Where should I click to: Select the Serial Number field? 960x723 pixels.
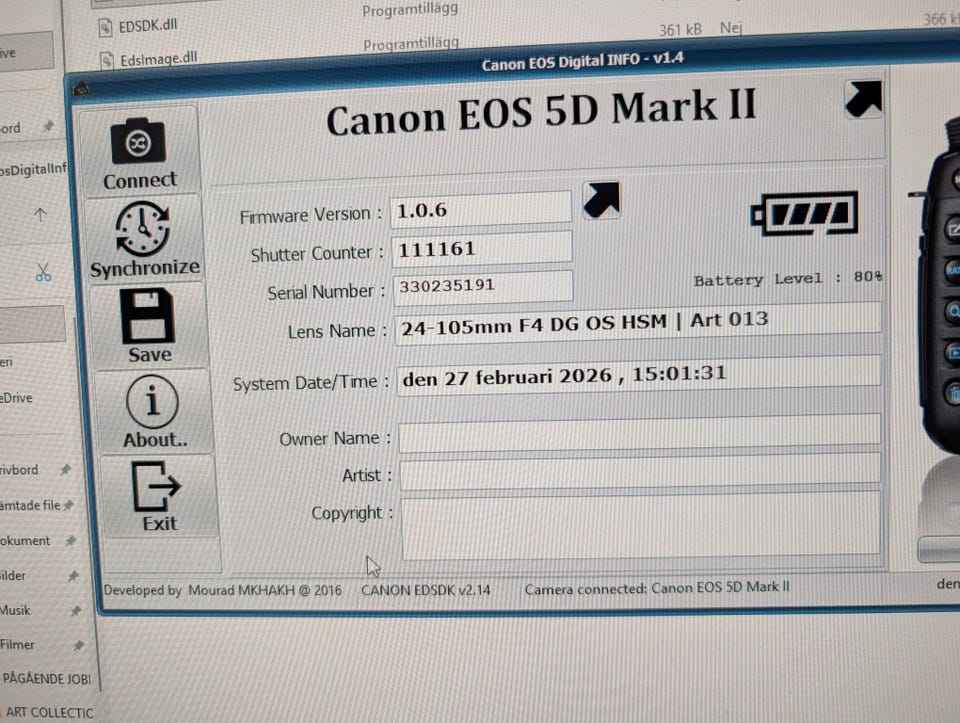[483, 286]
